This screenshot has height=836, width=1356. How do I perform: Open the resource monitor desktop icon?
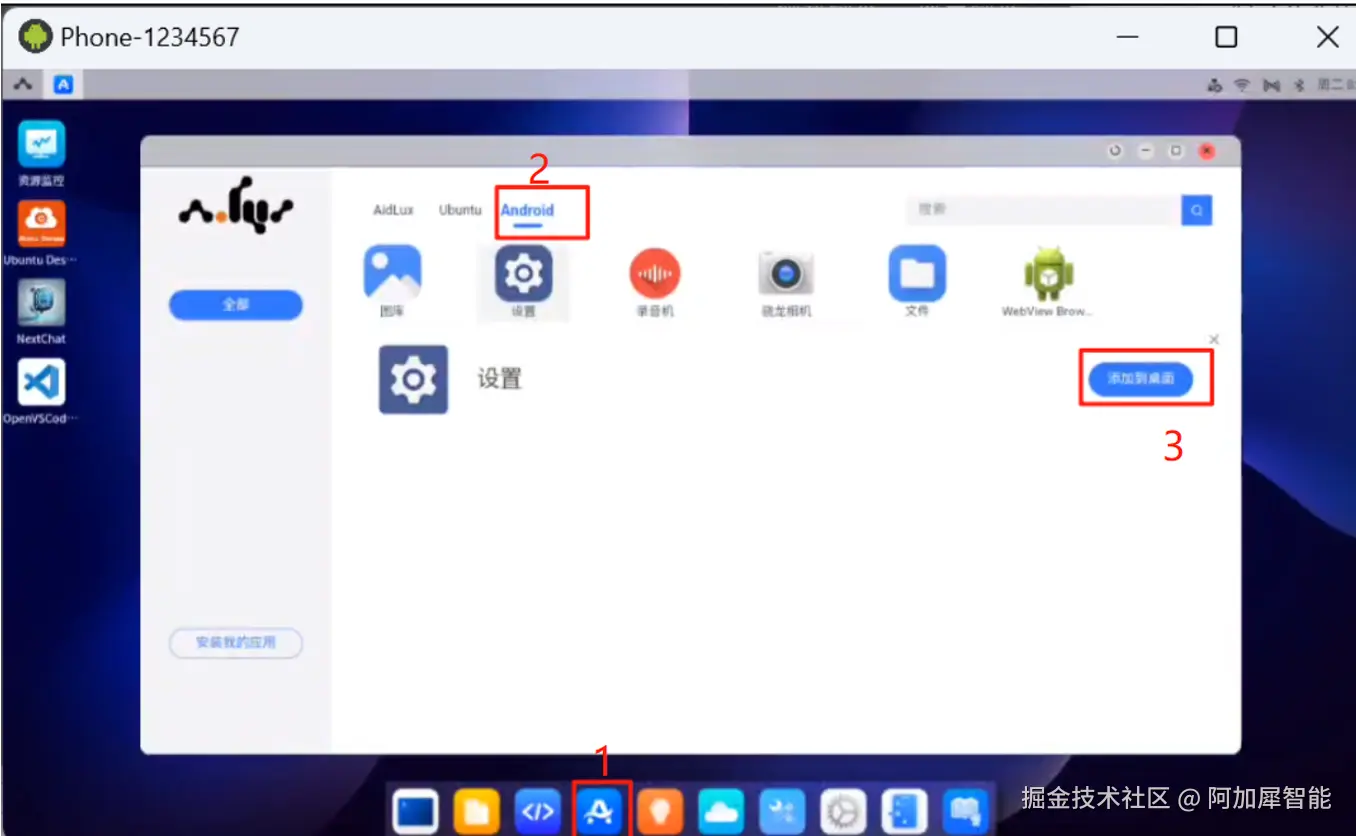pos(42,144)
